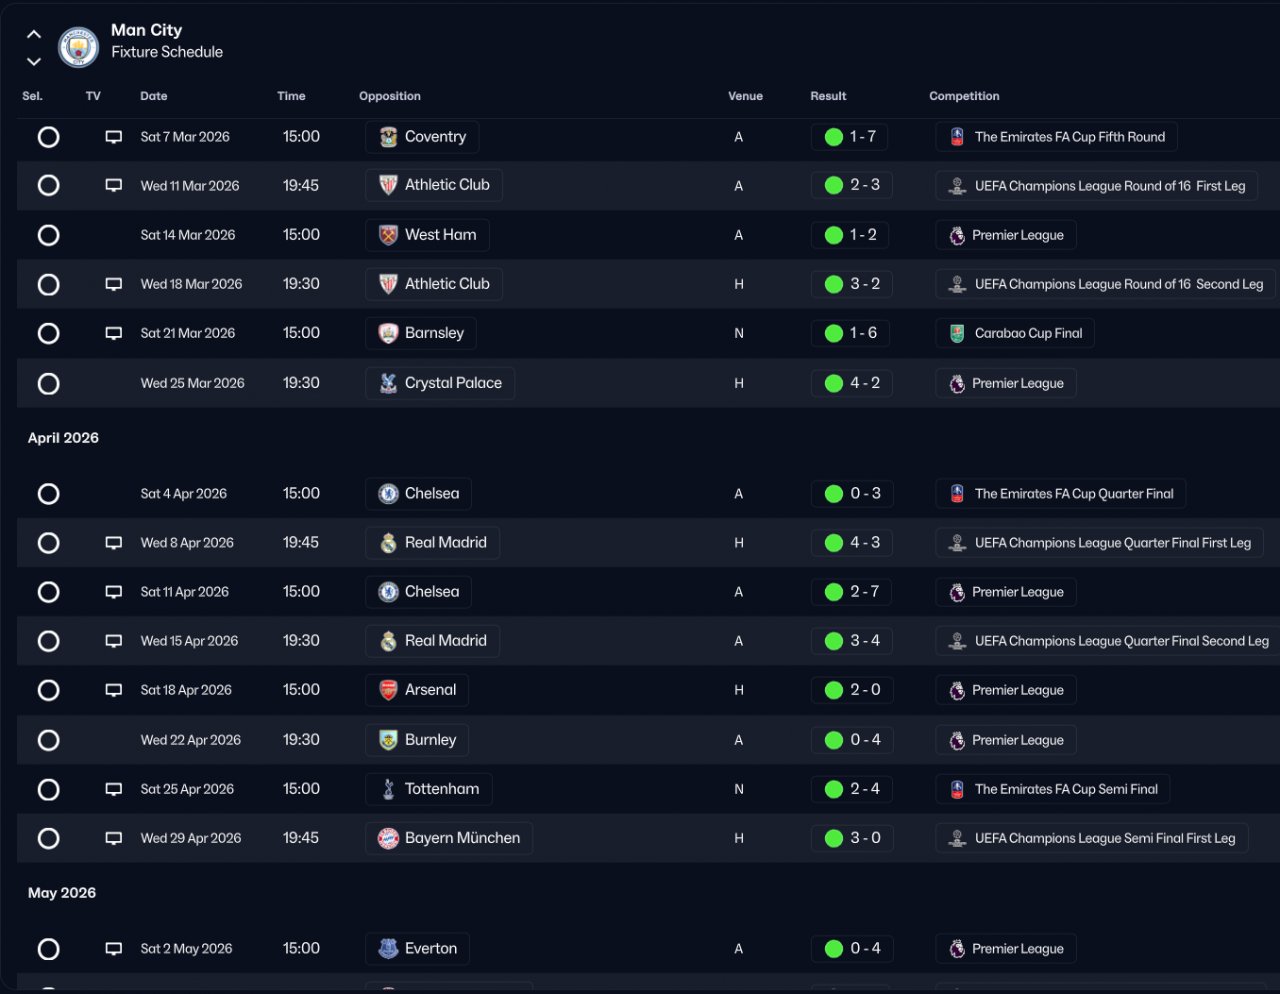Click the 1-7 result against Coventry

(x=851, y=137)
